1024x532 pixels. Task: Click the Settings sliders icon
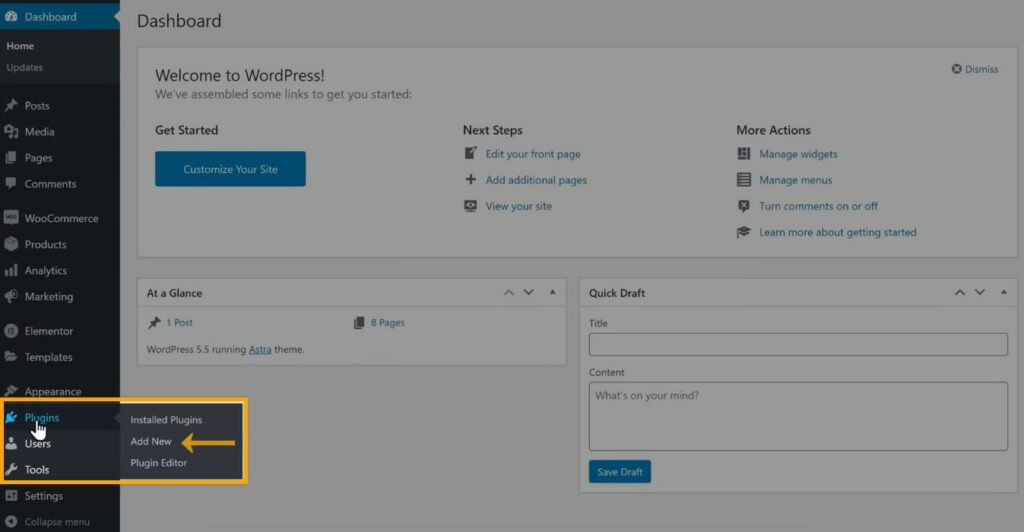click(x=11, y=495)
